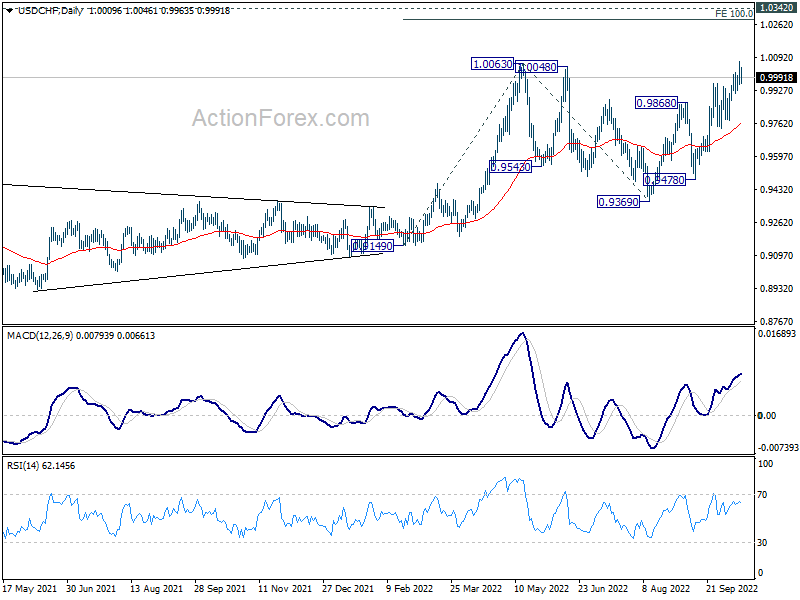Select the 1.00630 price label
The image size is (800, 600).
coord(492,64)
